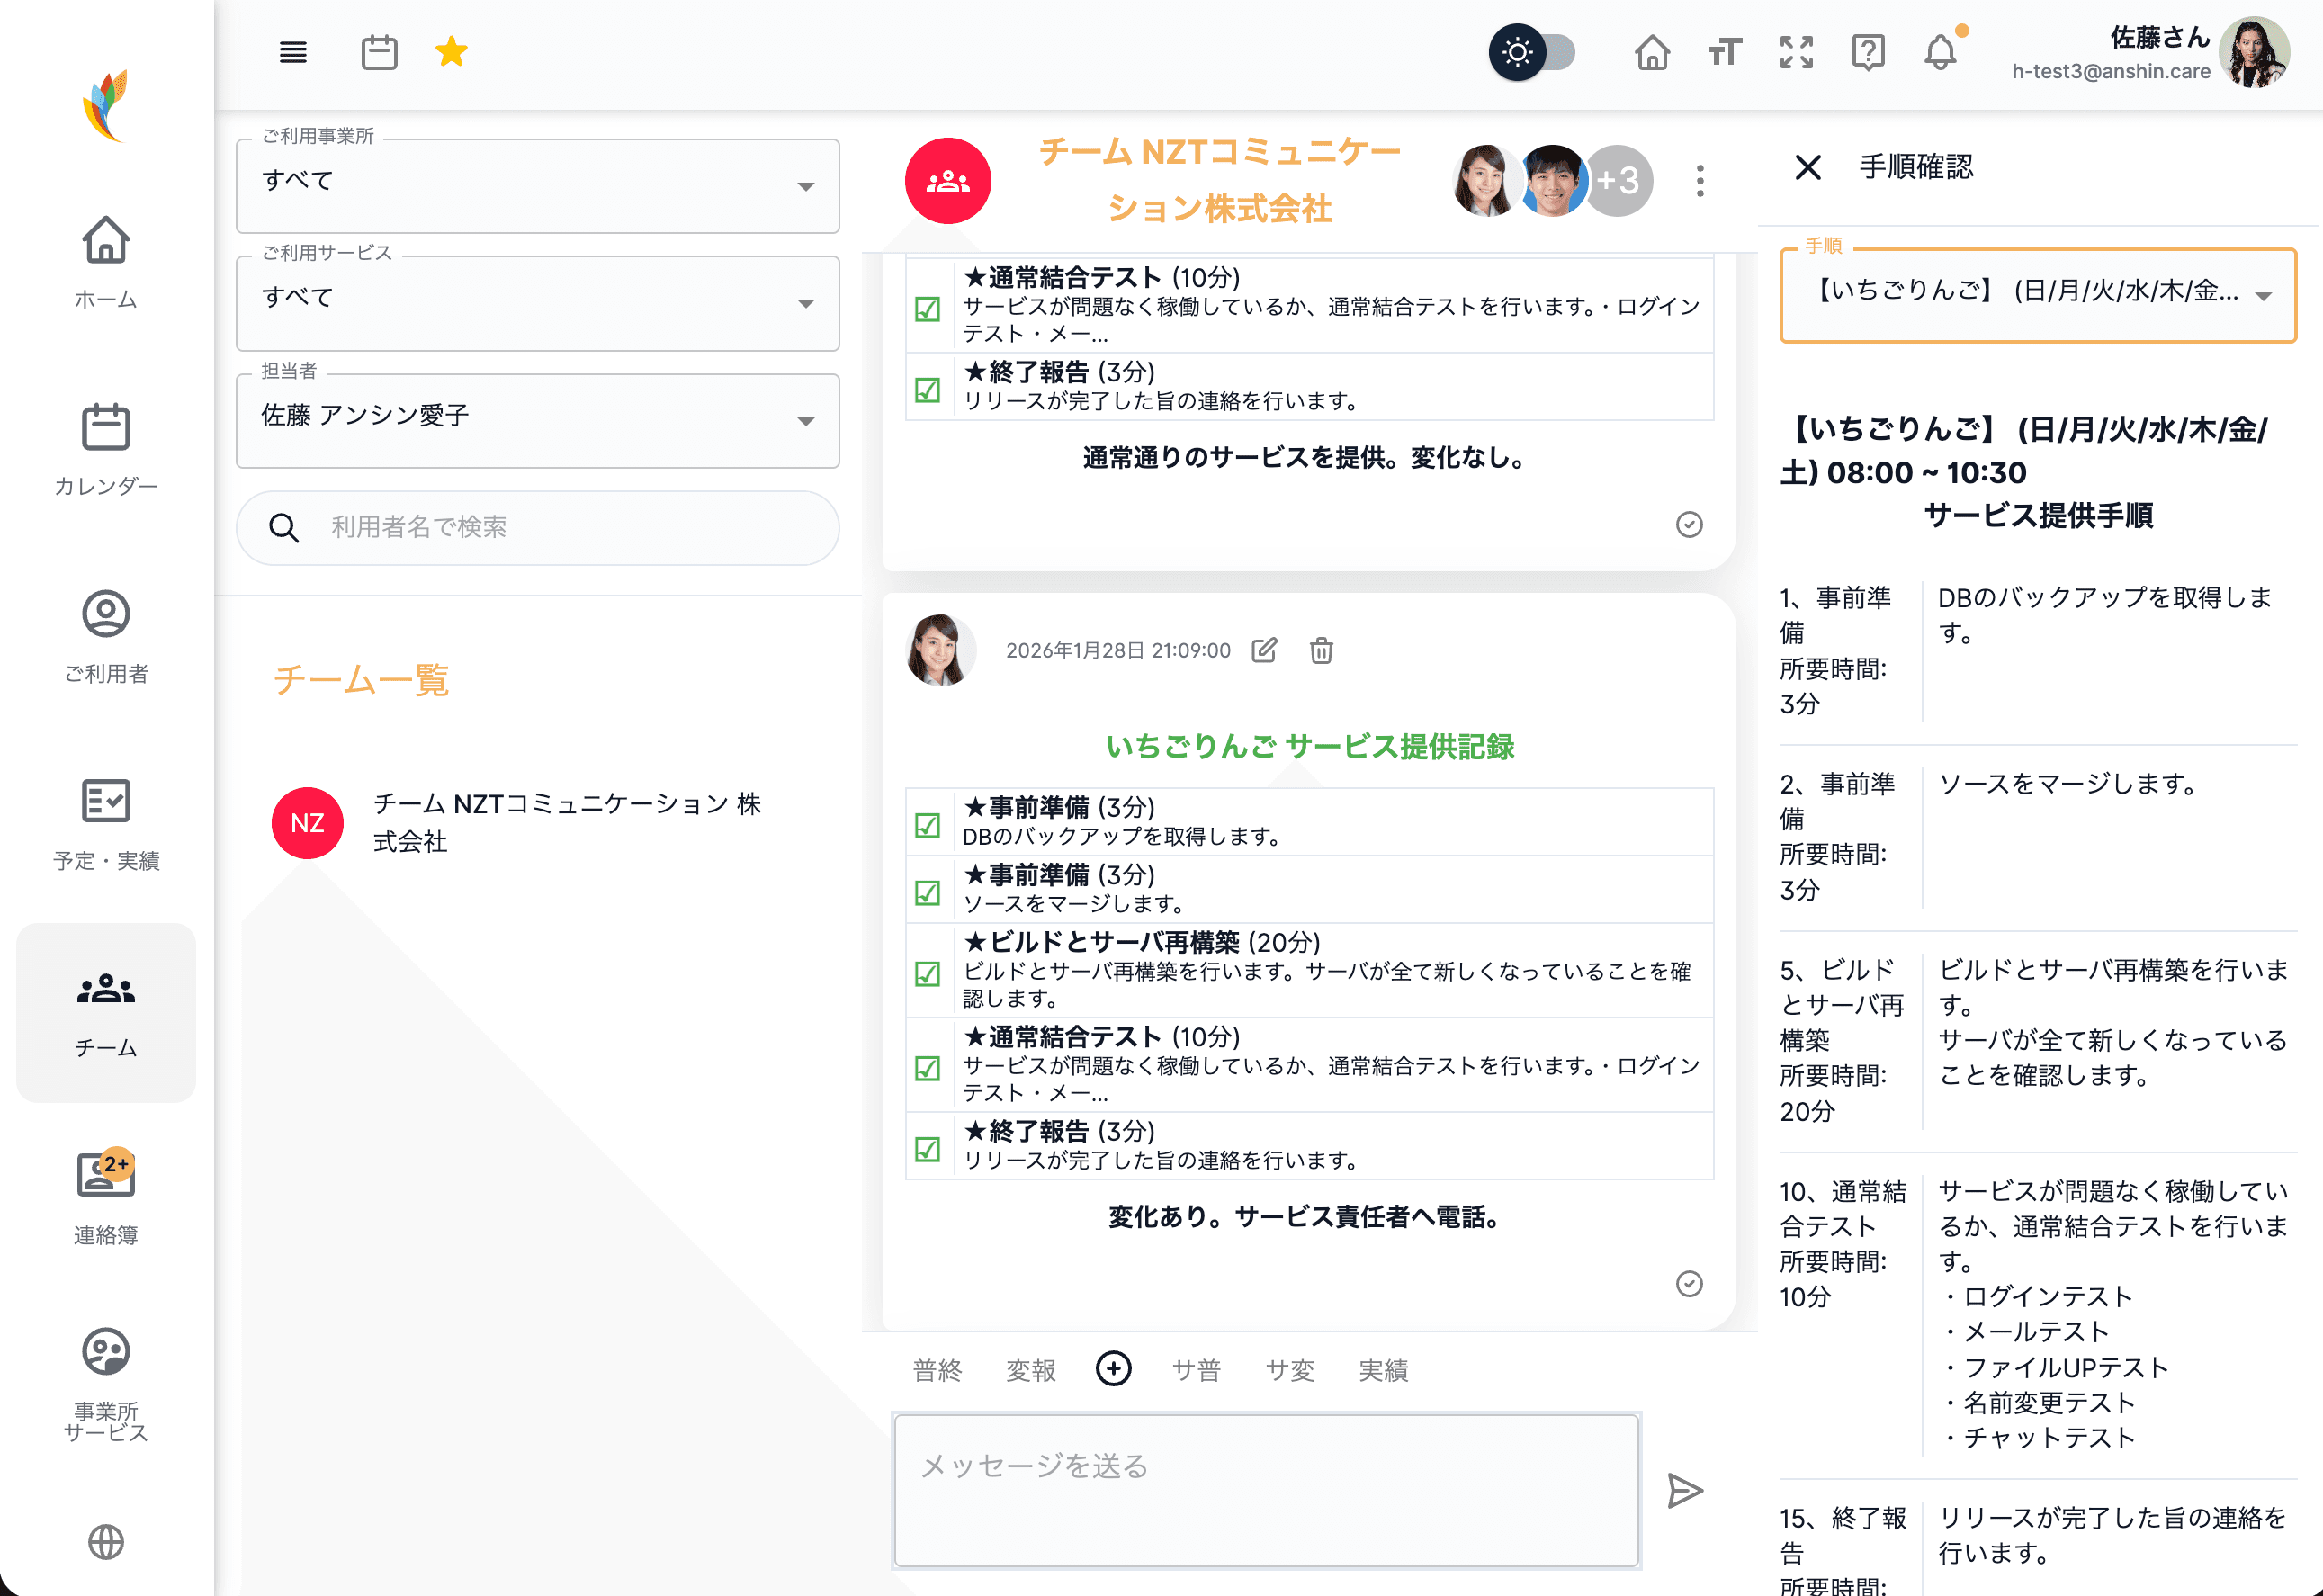Click read-check icon under 変化あり message
2323x1596 pixels.
[x=1689, y=1283]
